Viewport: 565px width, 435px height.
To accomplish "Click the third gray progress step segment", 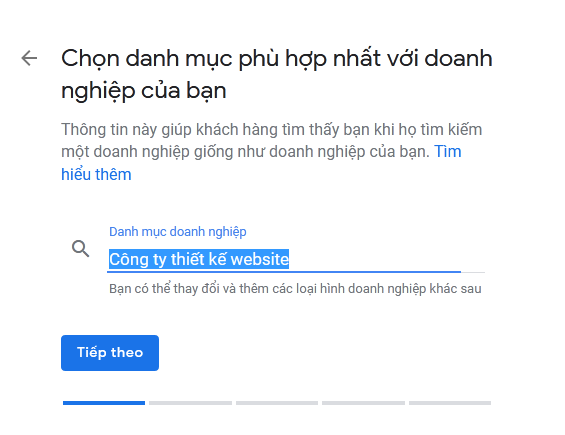I will (x=277, y=403).
